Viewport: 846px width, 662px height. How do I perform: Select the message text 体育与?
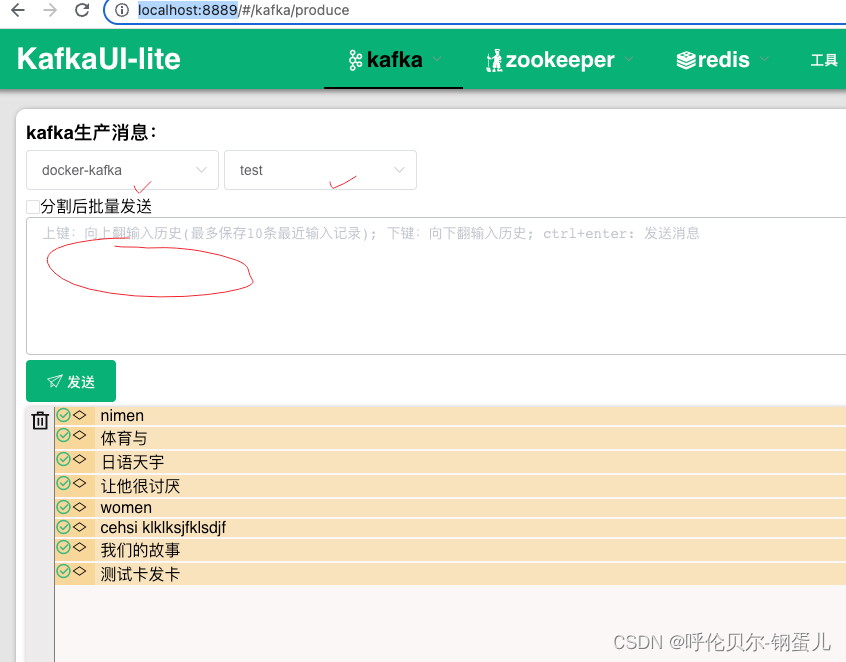124,438
